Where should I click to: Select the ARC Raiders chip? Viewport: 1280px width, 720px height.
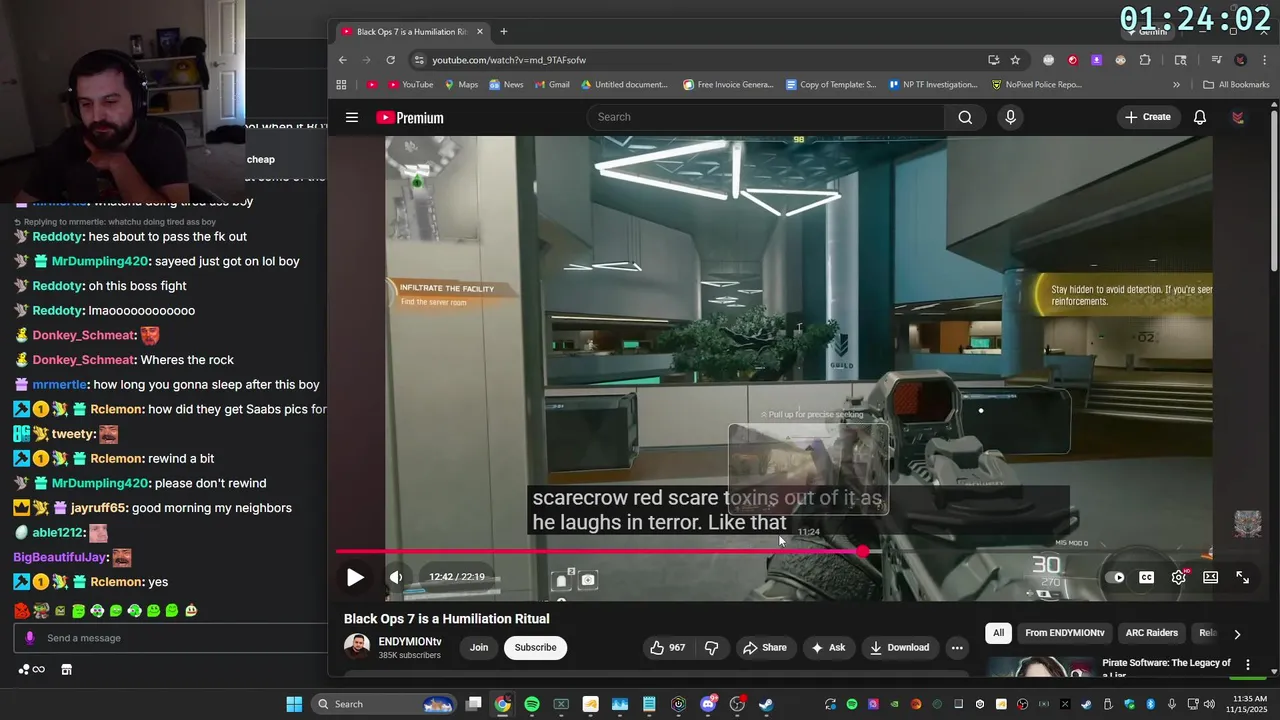click(1152, 632)
